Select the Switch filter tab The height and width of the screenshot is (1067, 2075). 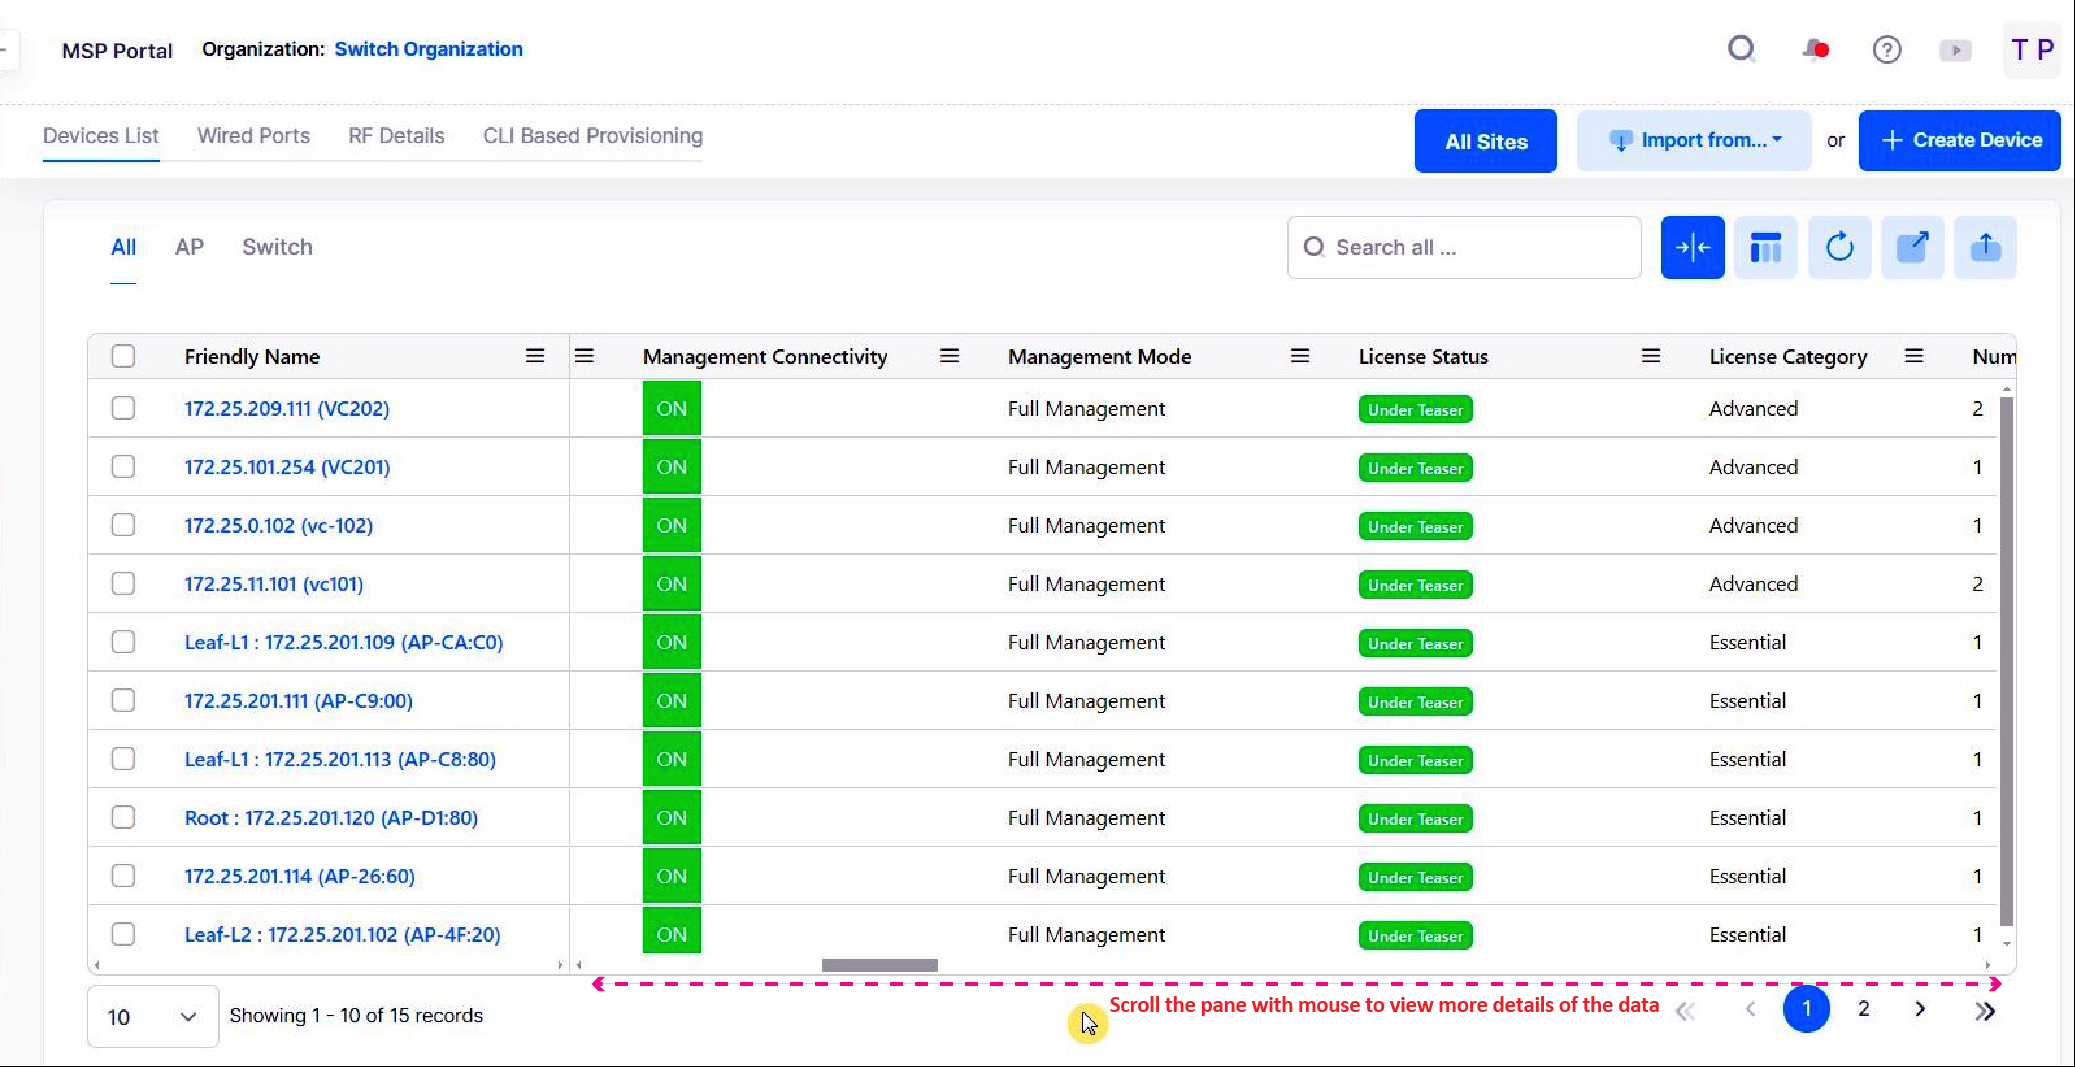click(x=277, y=247)
